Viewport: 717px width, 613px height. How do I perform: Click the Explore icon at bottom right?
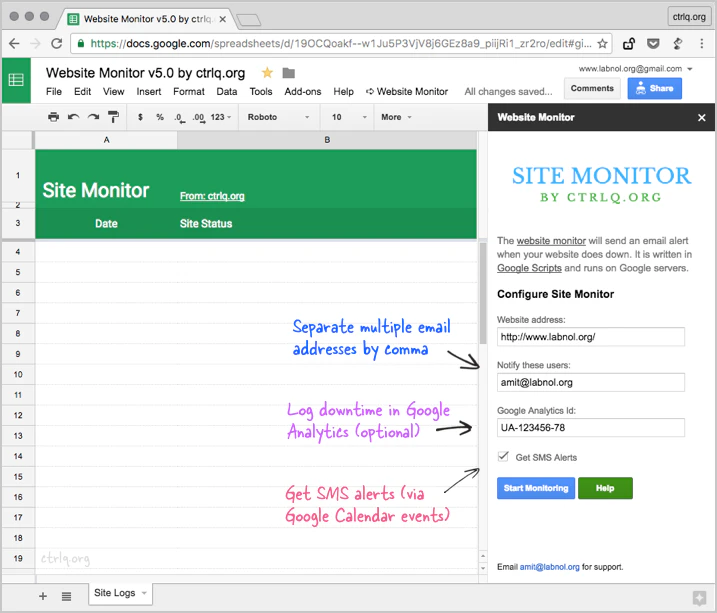point(699,598)
